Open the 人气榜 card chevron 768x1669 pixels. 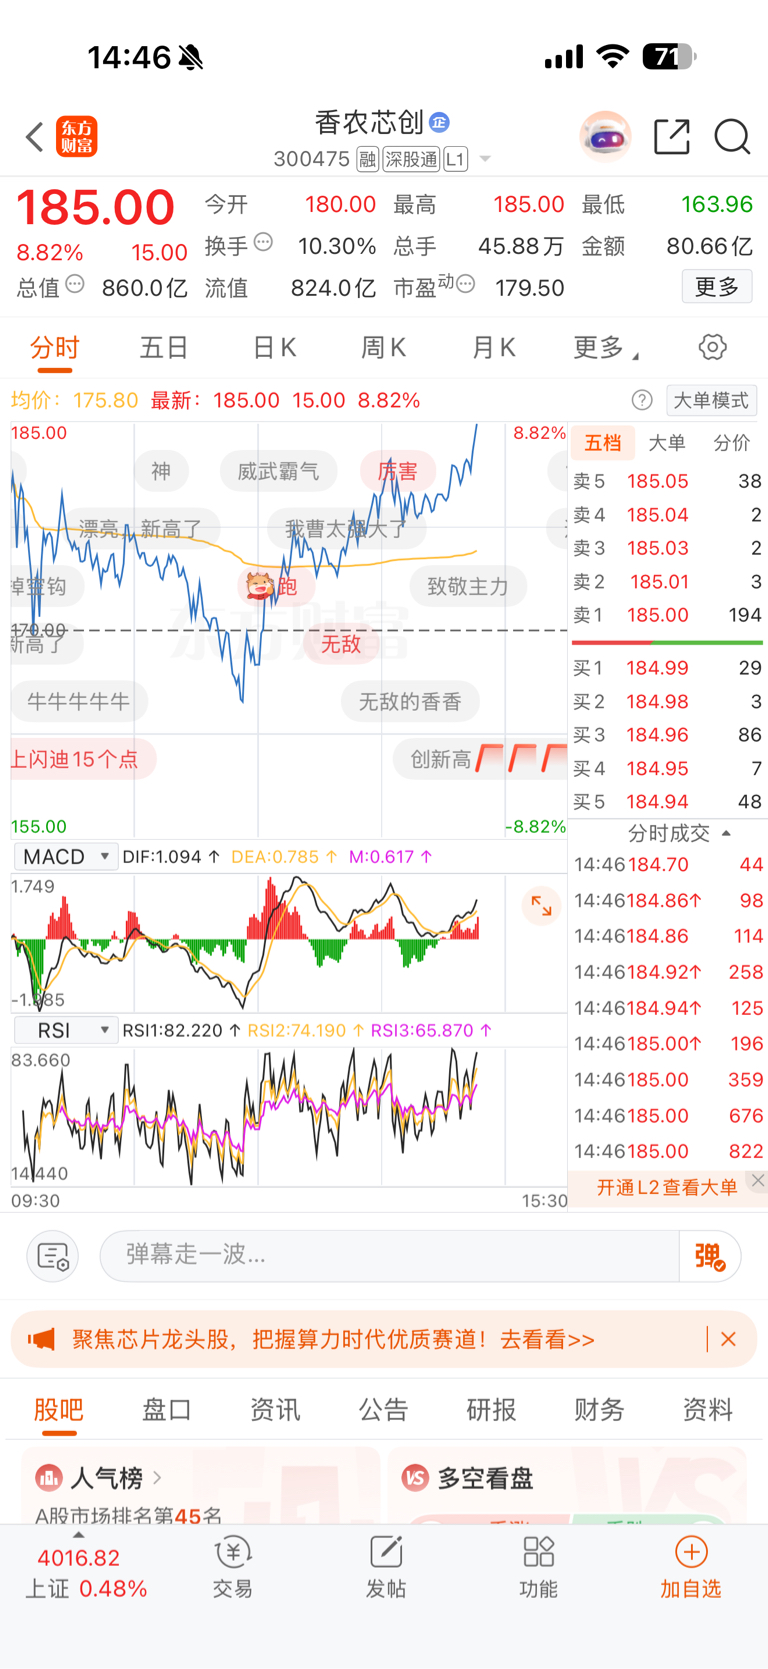157,1477
